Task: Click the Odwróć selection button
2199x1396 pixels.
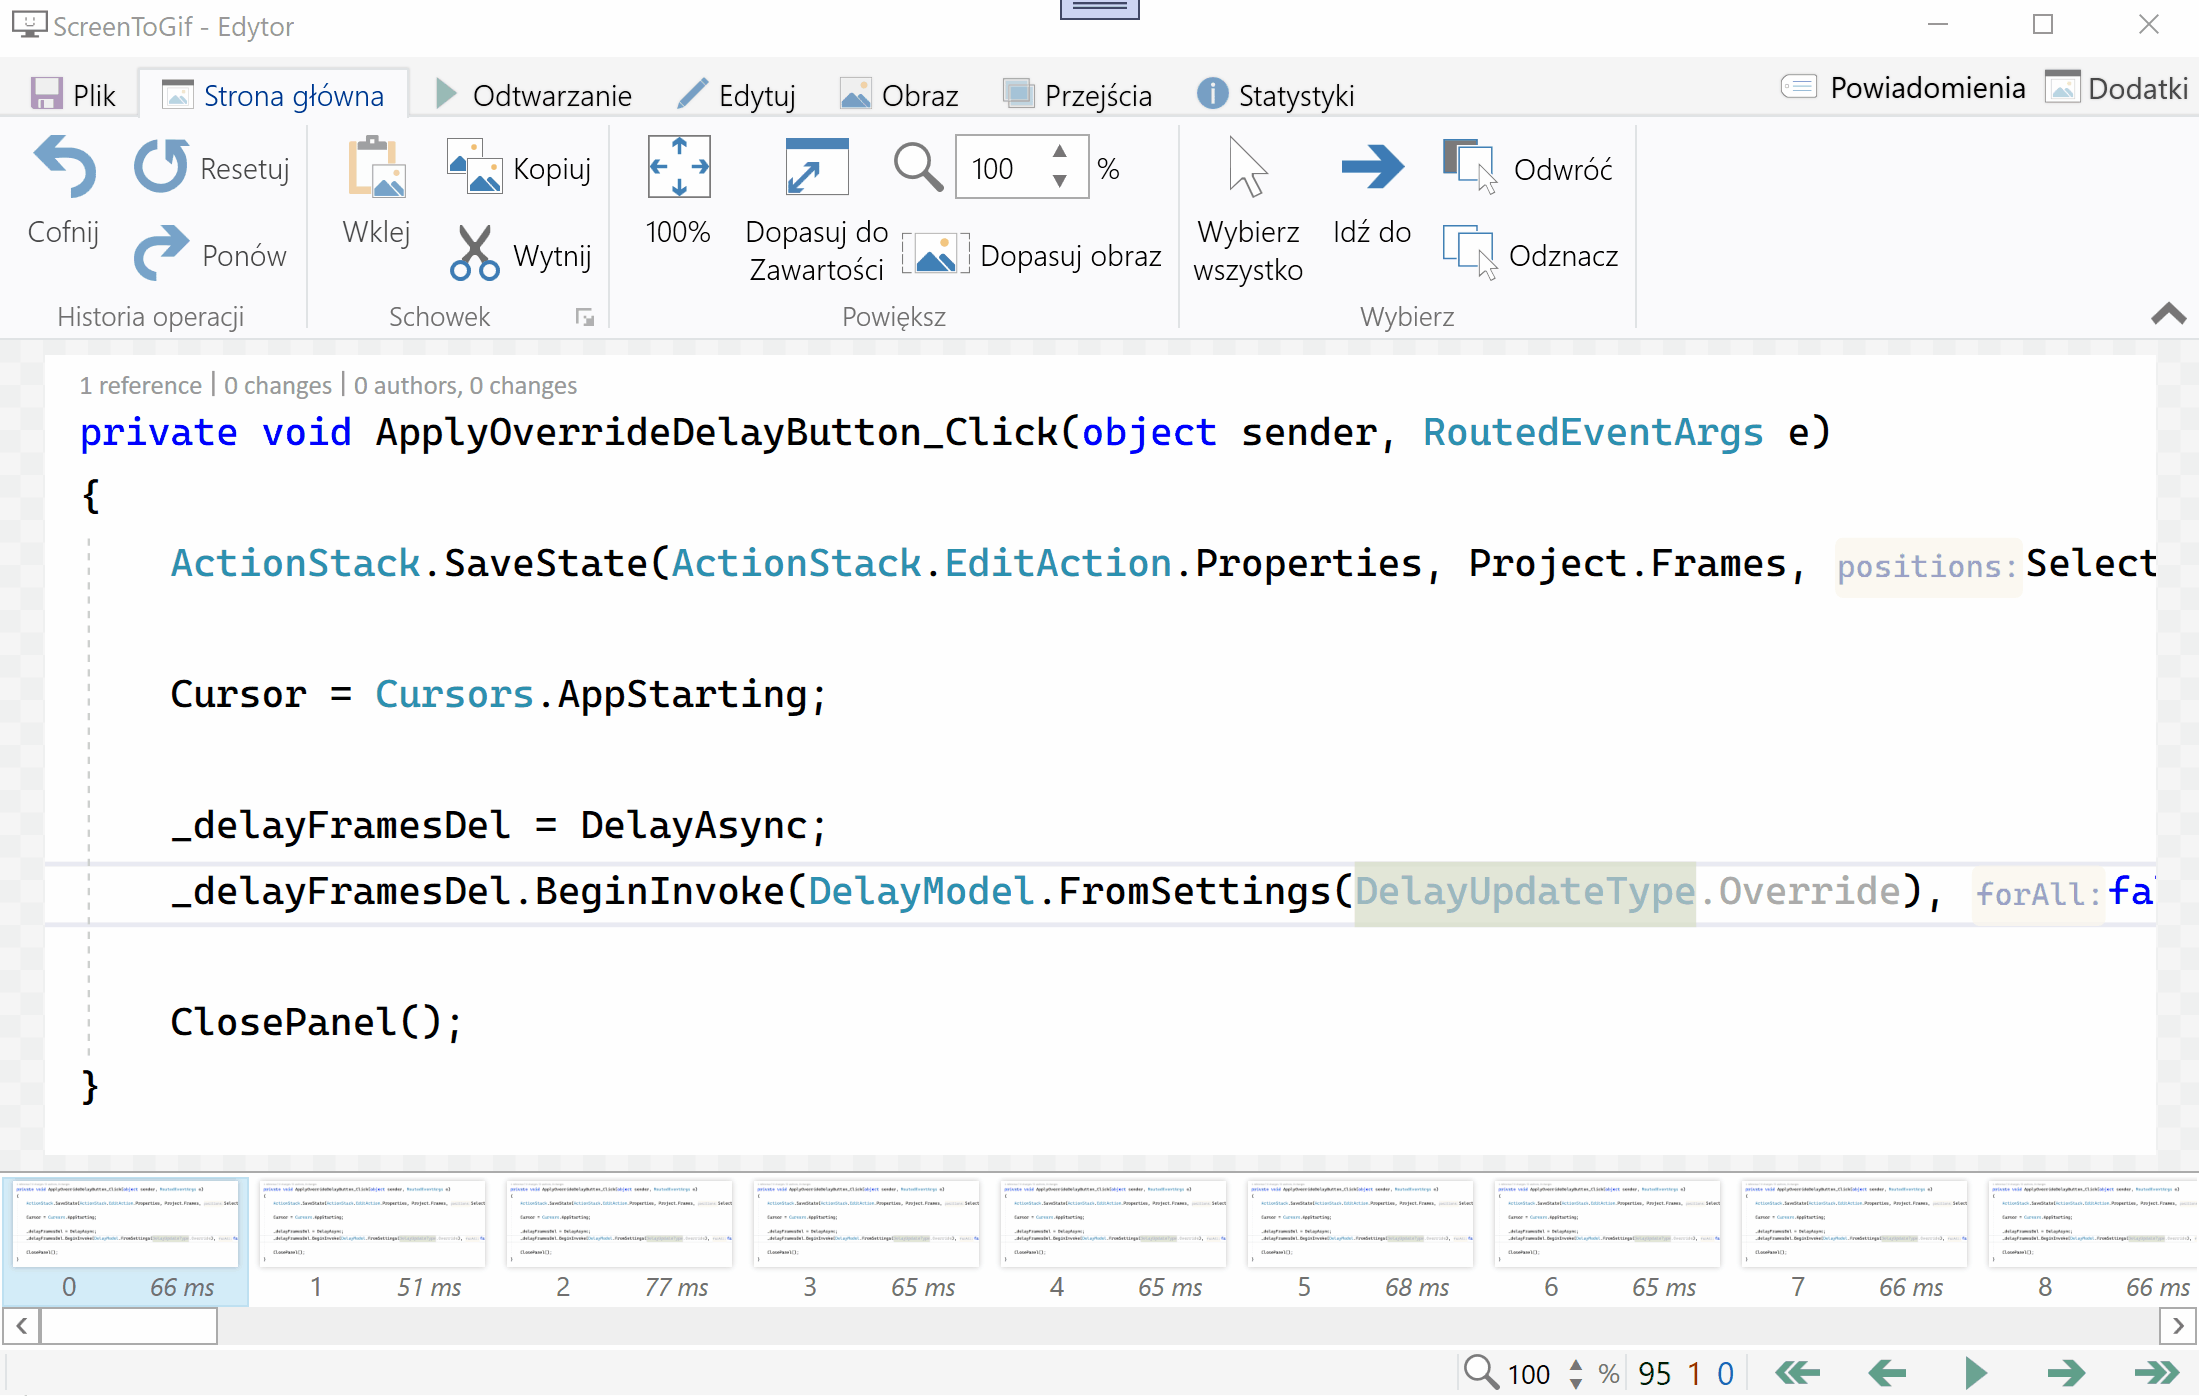Action: pos(1528,169)
